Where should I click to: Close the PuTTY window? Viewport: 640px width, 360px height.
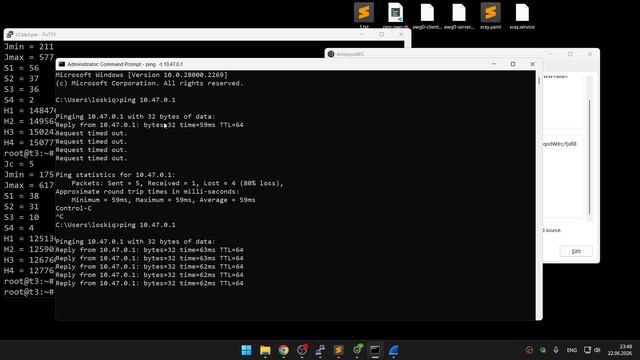pyautogui.click(x=401, y=34)
